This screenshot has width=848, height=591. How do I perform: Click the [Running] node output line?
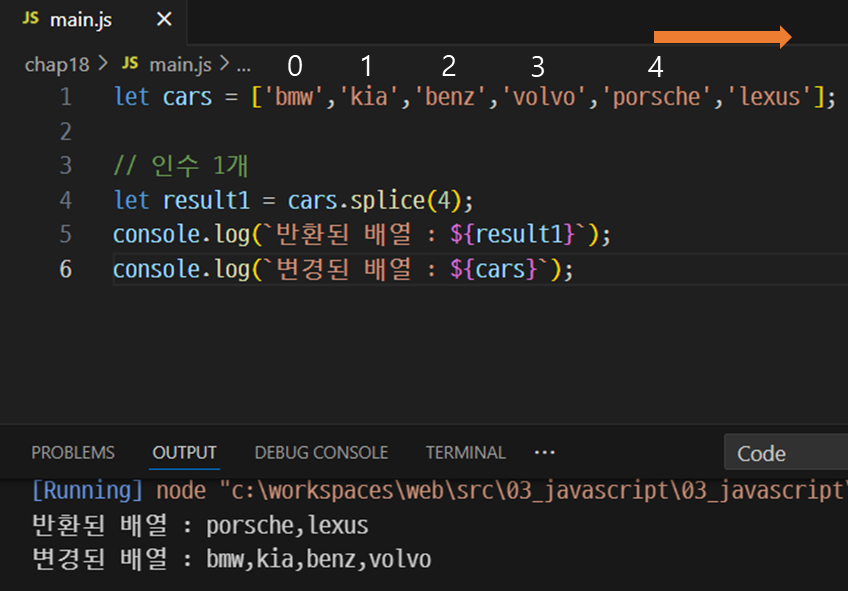pos(439,491)
